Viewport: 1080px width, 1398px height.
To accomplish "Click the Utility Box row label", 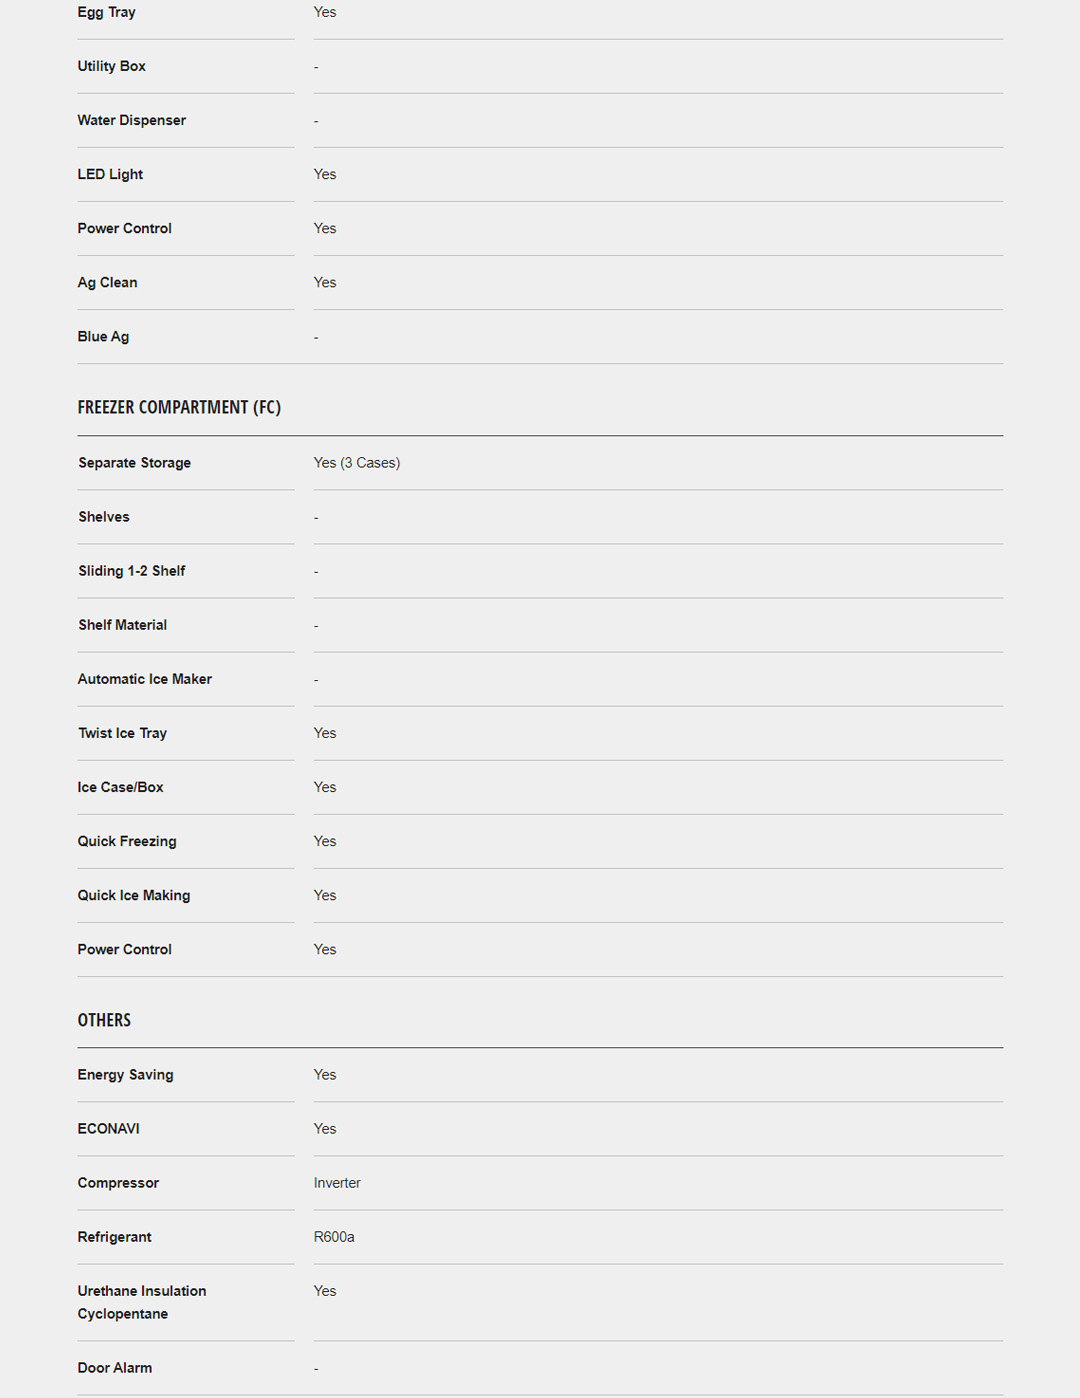I will 112,66.
